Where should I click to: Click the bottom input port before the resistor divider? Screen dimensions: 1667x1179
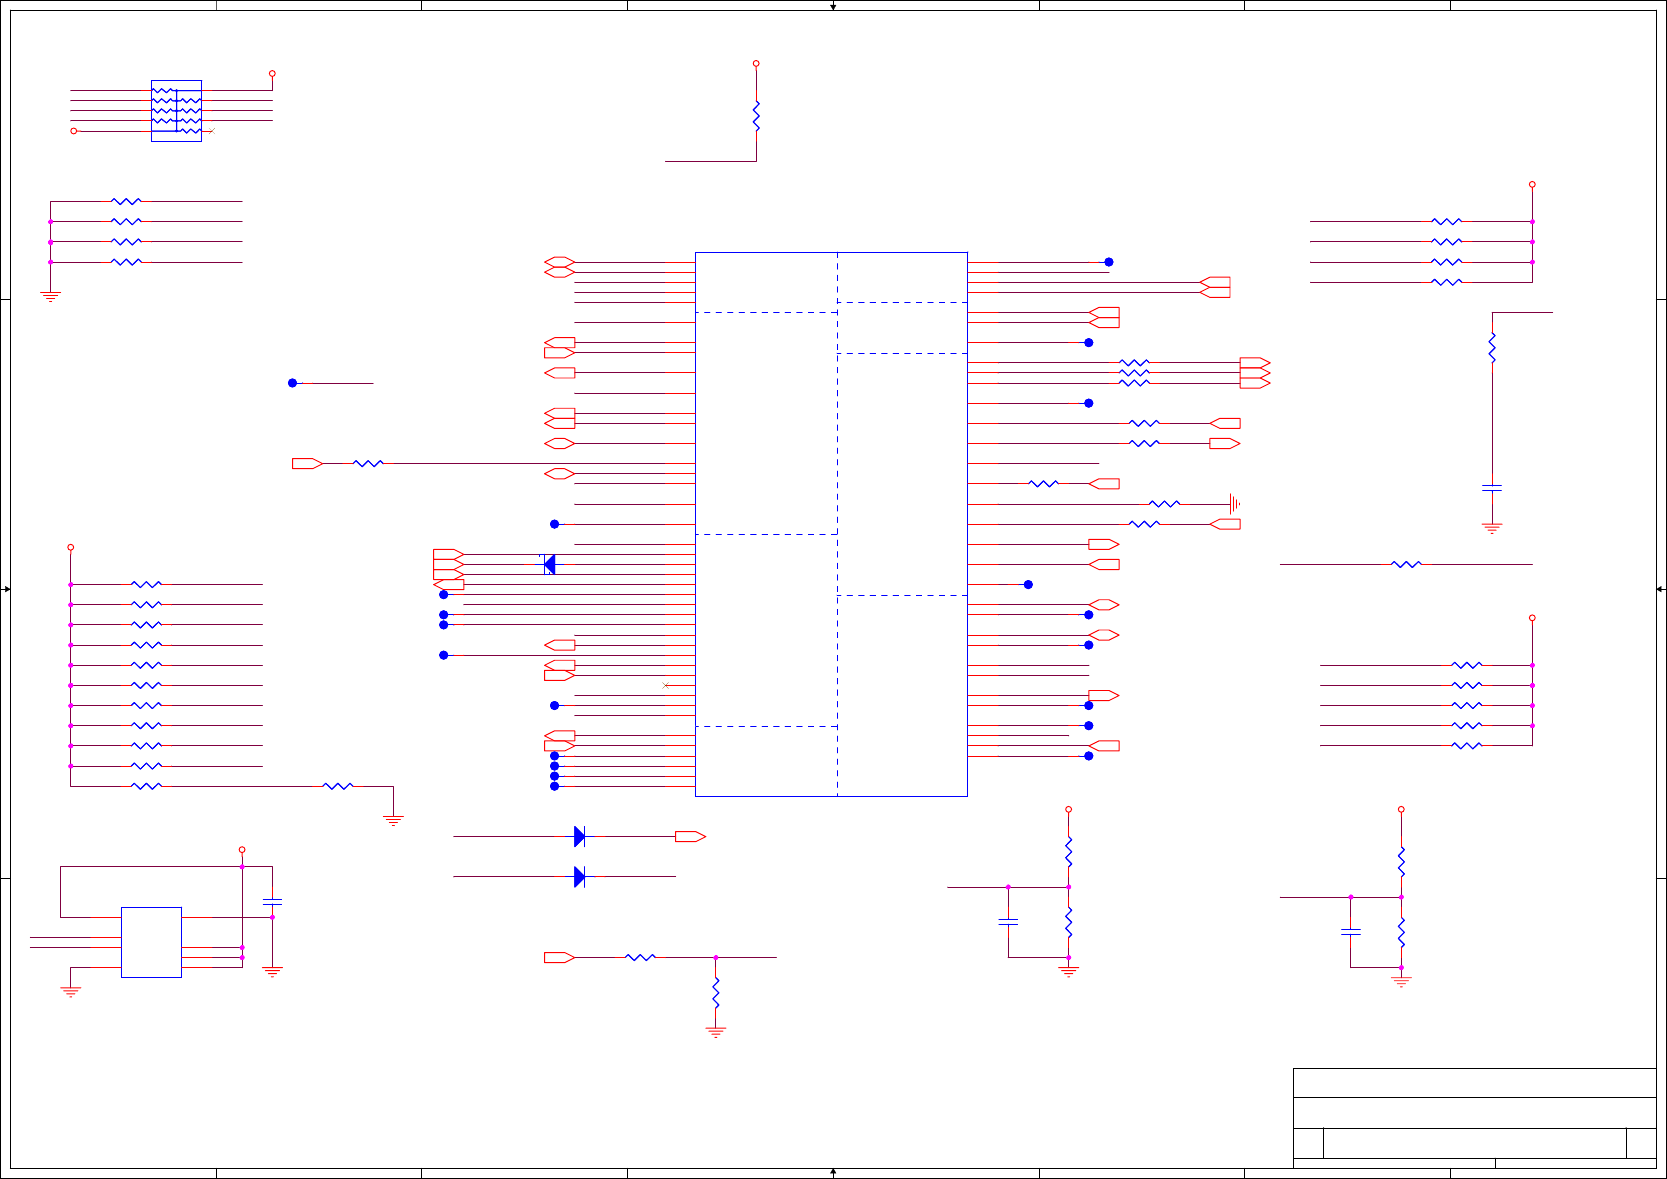(x=559, y=957)
